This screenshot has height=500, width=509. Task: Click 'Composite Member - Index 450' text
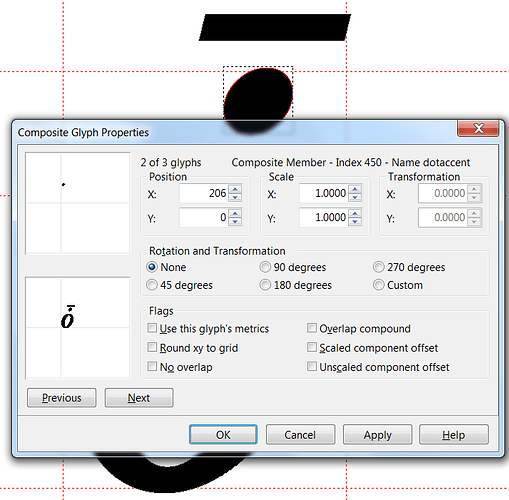pos(307,162)
